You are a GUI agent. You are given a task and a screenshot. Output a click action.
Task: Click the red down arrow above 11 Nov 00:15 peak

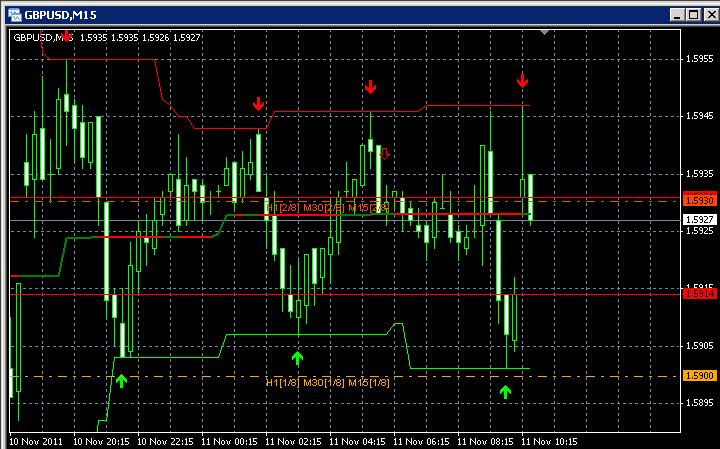tap(259, 104)
